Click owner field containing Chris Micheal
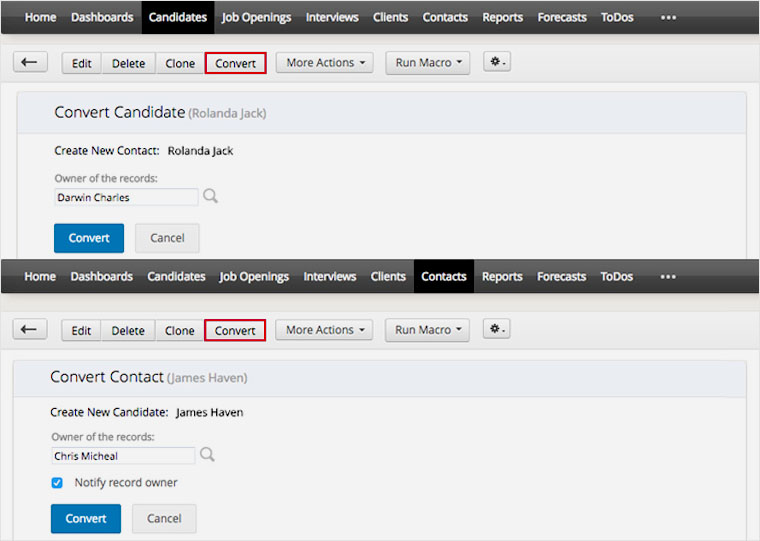This screenshot has width=760, height=541. point(123,456)
